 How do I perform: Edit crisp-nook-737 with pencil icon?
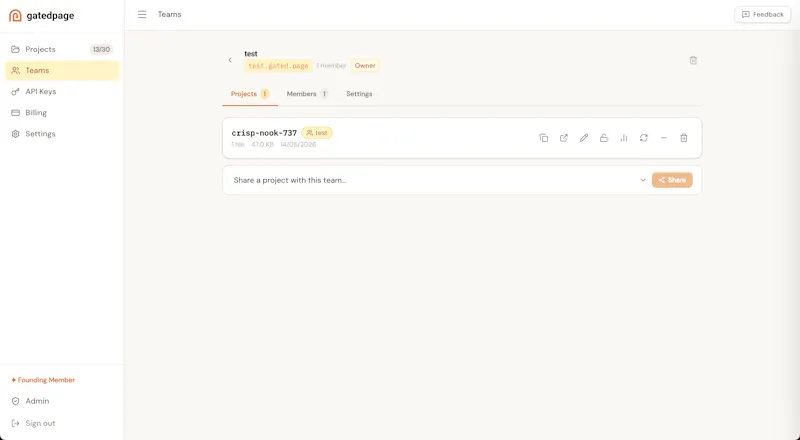584,138
